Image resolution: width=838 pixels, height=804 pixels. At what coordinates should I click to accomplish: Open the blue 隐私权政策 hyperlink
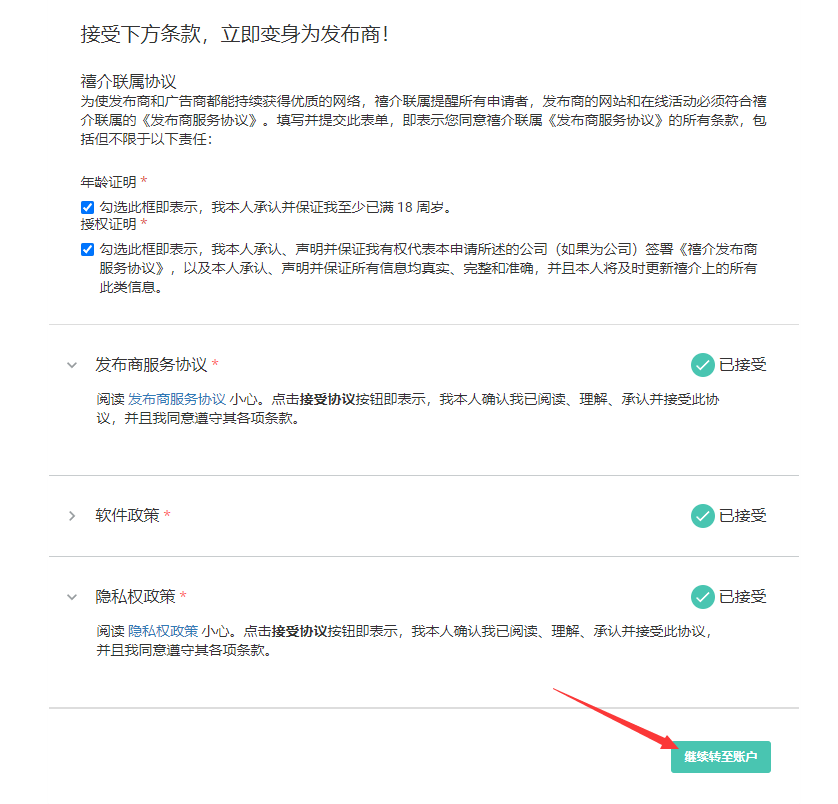tap(162, 631)
